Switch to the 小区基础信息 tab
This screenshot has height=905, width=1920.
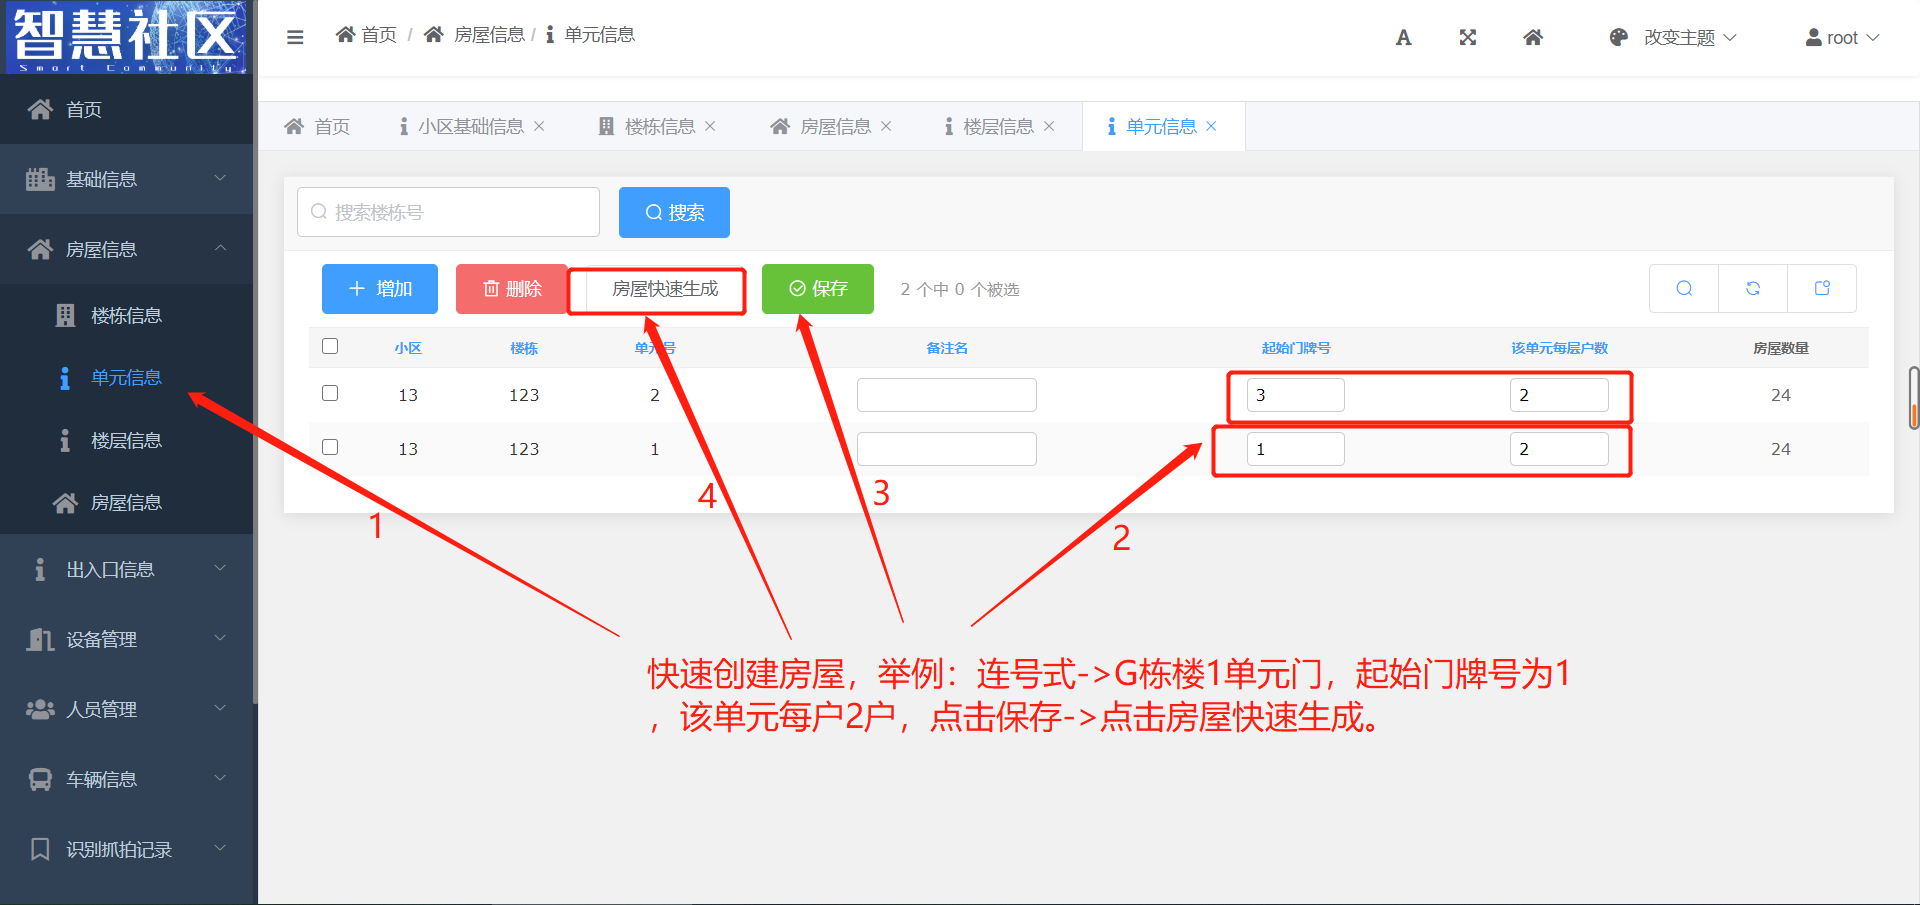pyautogui.click(x=470, y=127)
